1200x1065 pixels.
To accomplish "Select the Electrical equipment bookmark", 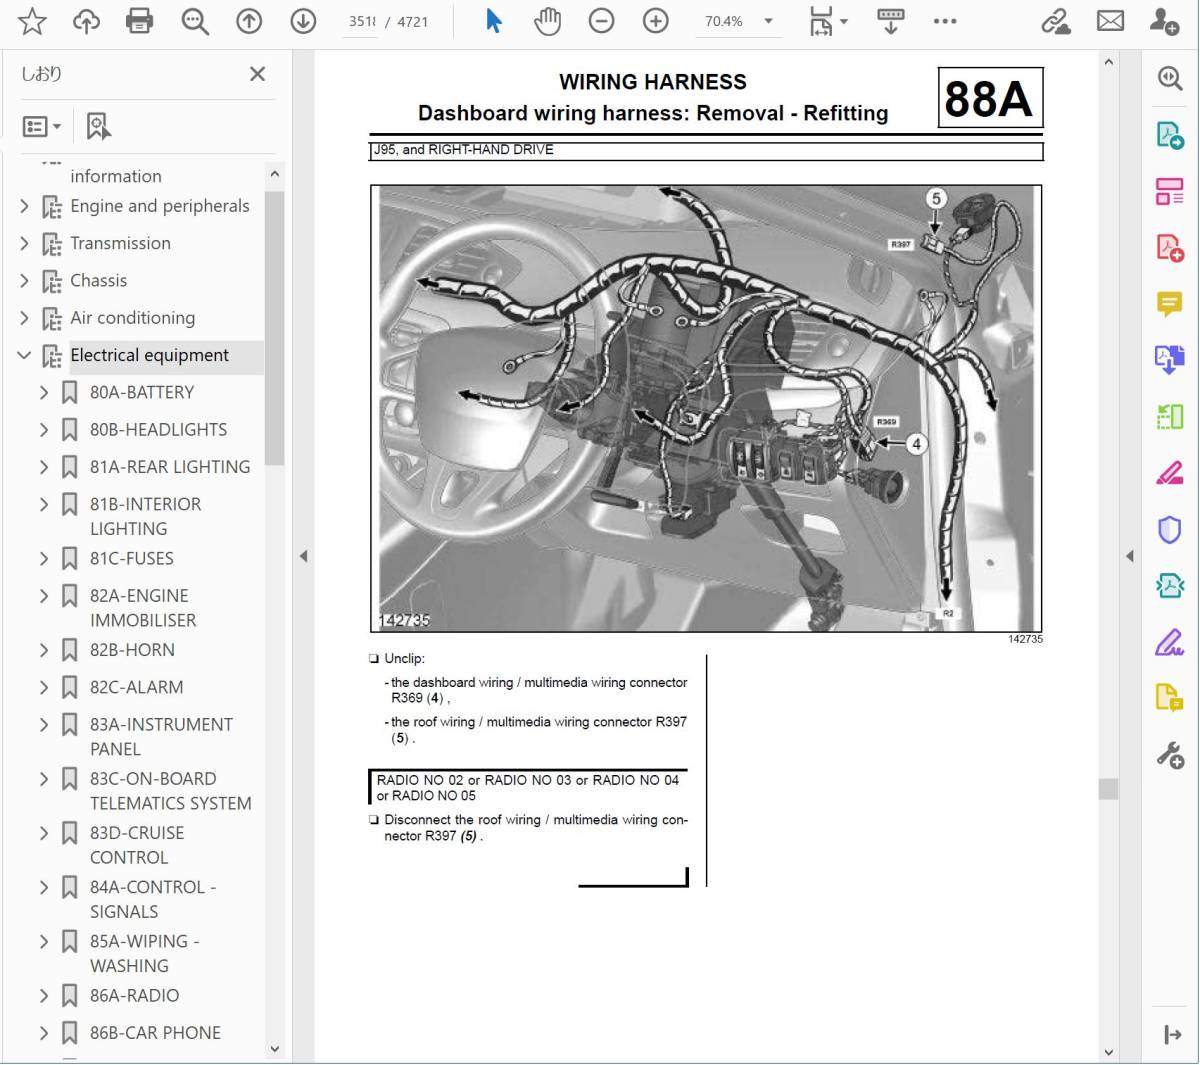I will click(149, 355).
